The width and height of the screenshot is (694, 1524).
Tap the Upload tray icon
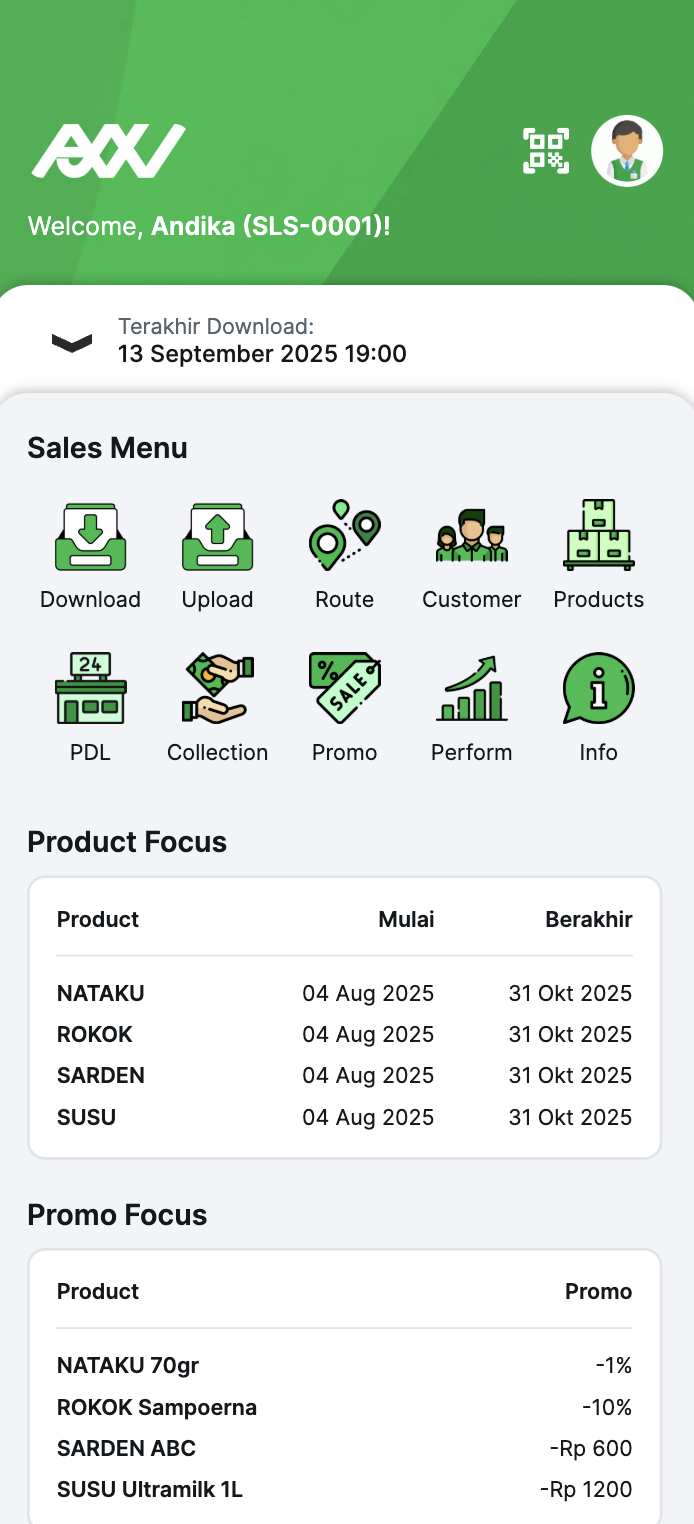pos(217,537)
